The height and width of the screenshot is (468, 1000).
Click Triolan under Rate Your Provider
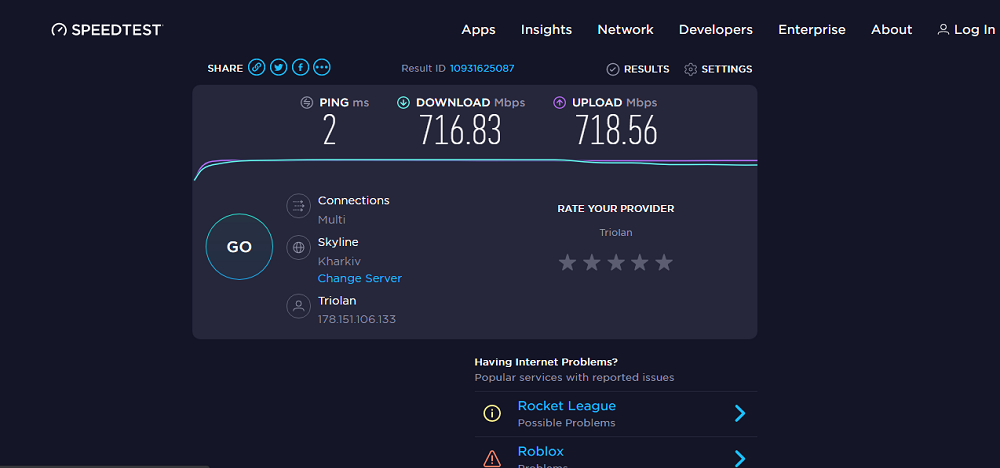coord(615,233)
